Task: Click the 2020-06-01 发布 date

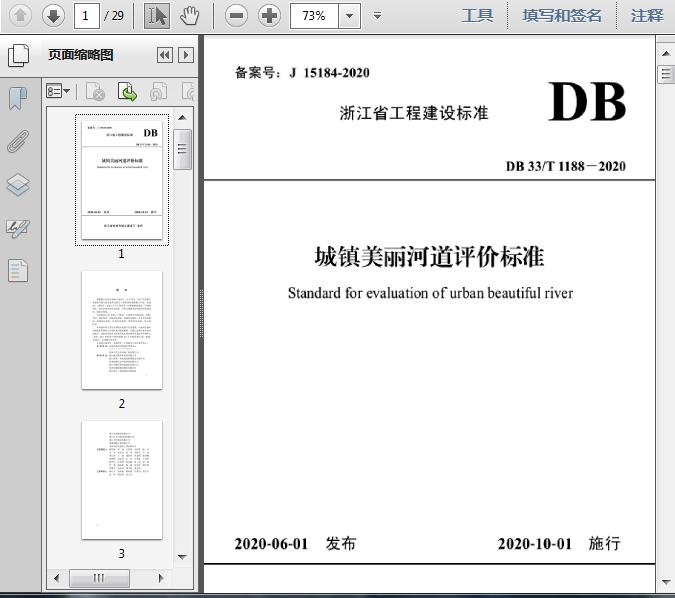Action: click(295, 544)
